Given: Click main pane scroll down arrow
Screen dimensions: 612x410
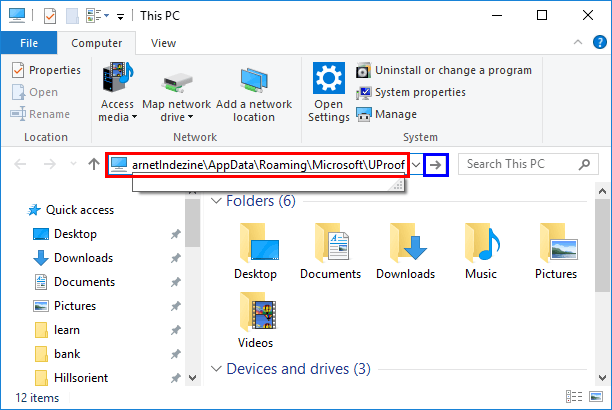Looking at the screenshot, I should (x=602, y=378).
